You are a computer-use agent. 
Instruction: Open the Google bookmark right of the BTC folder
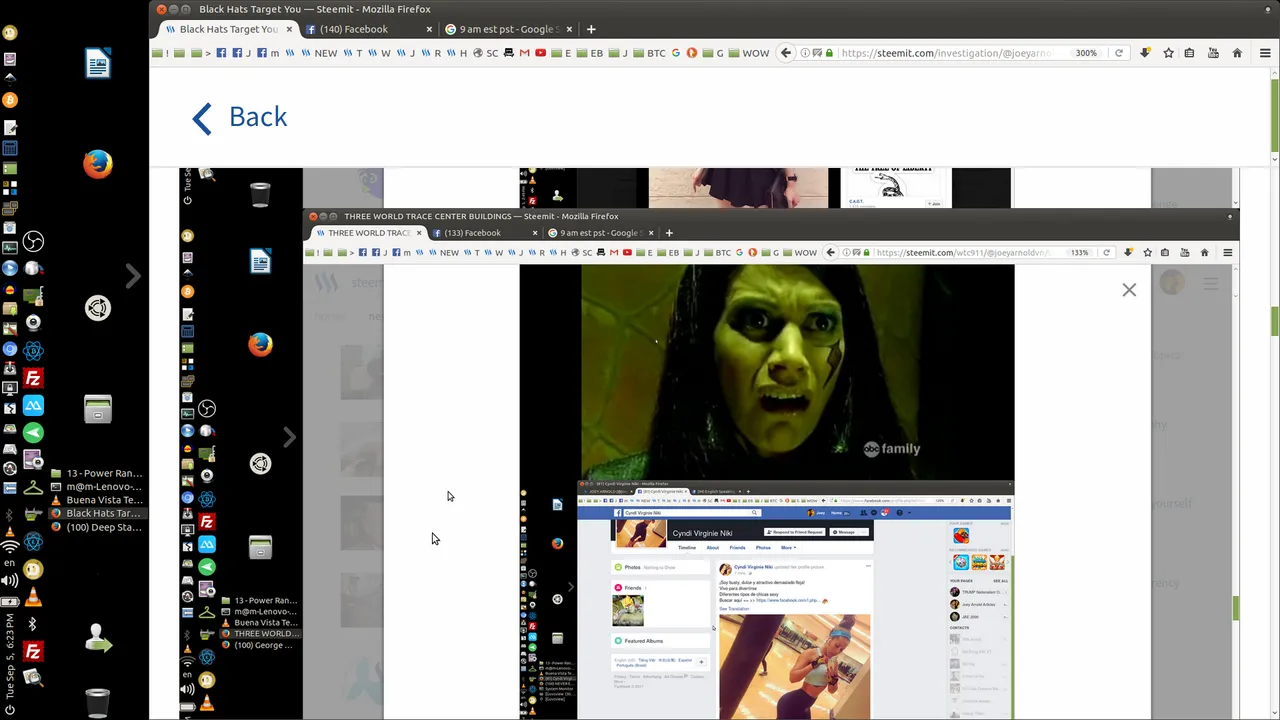(676, 53)
